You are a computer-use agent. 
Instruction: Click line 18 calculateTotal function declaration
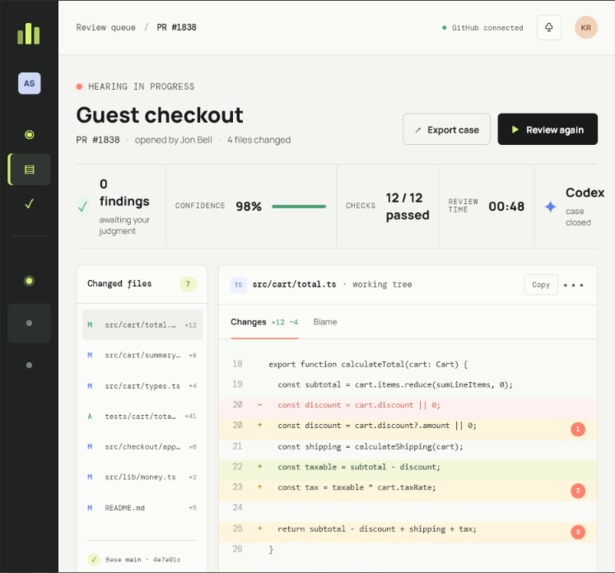tap(368, 364)
